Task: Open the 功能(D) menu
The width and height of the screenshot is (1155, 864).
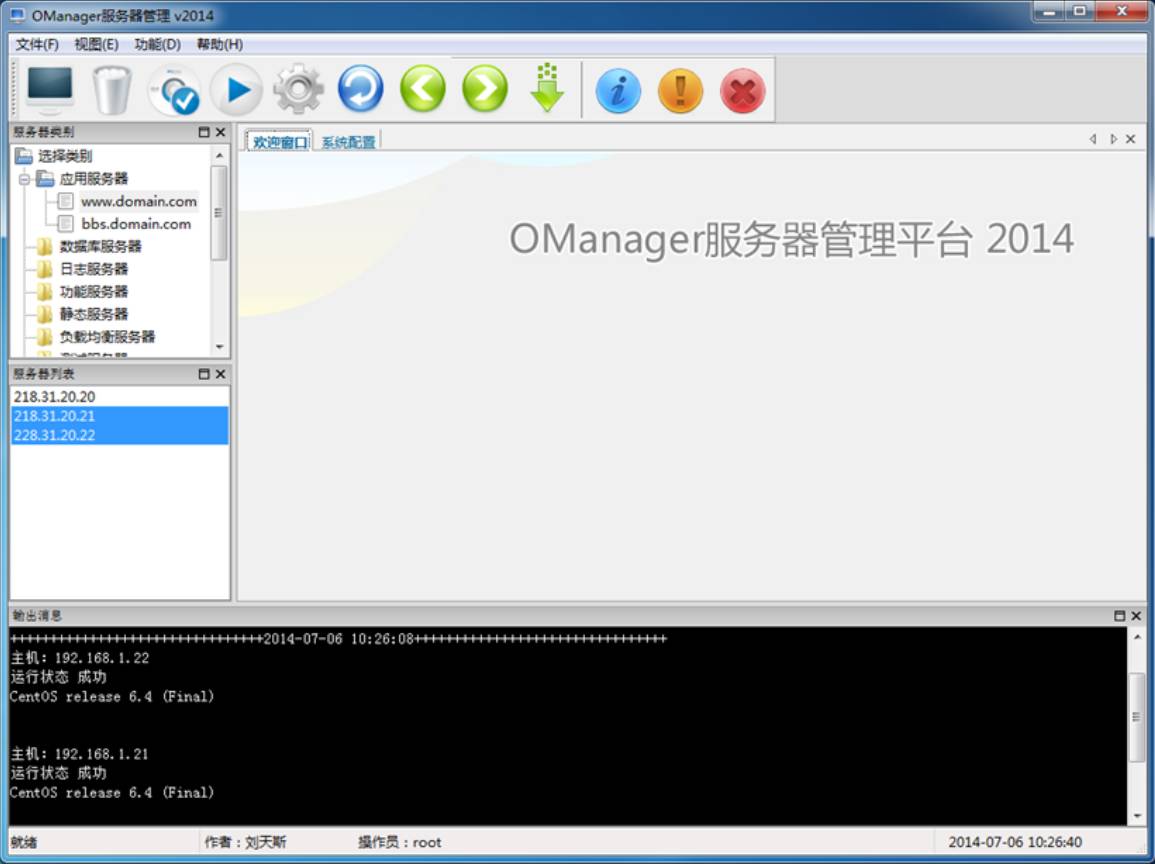Action: point(158,44)
